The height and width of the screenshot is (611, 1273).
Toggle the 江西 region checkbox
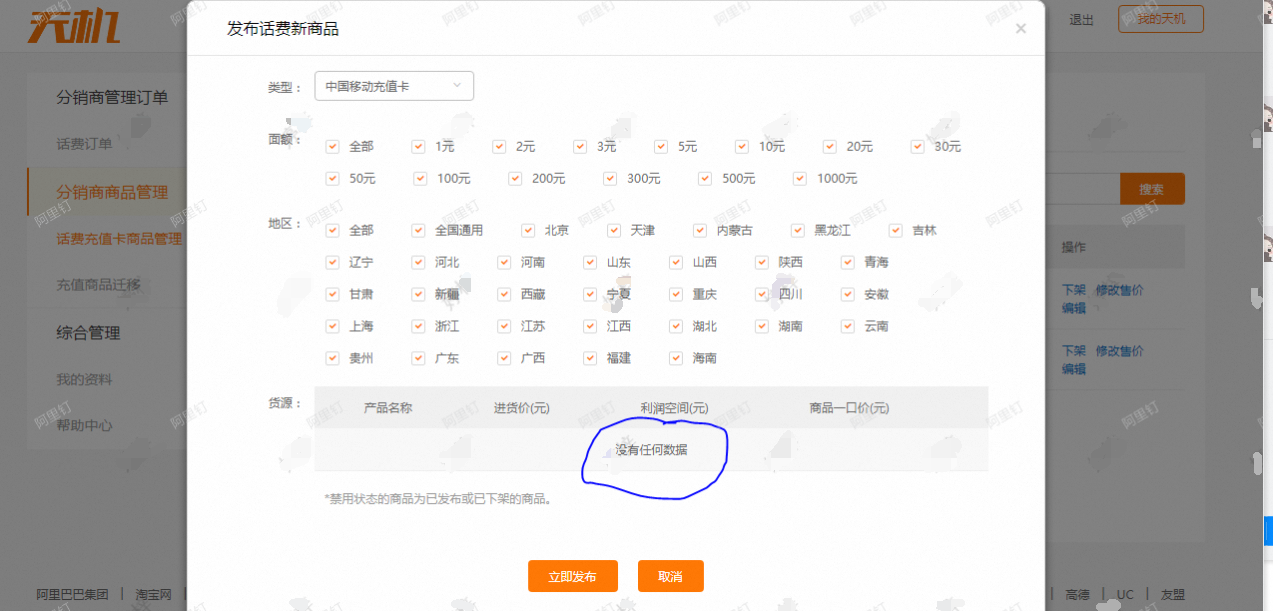click(590, 326)
